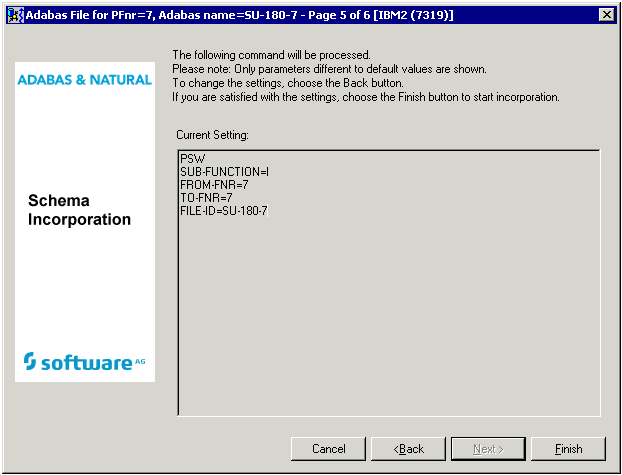Click the 'following command will be processed' text
This screenshot has width=622, height=475.
pos(271,55)
